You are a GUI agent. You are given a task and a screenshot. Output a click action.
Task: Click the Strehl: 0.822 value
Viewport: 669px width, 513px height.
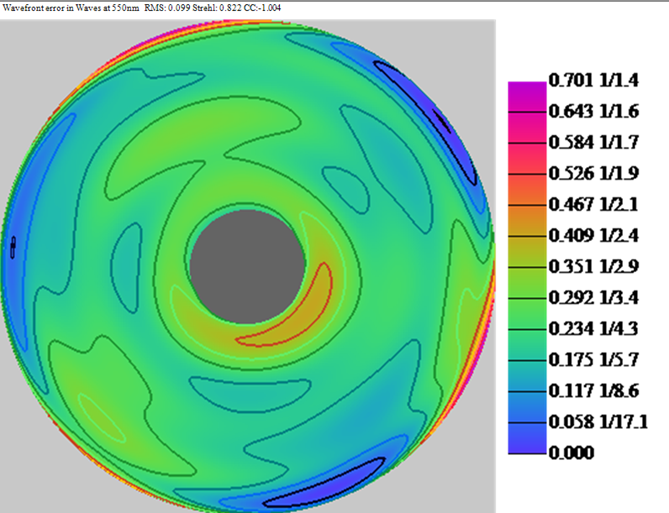[217, 8]
